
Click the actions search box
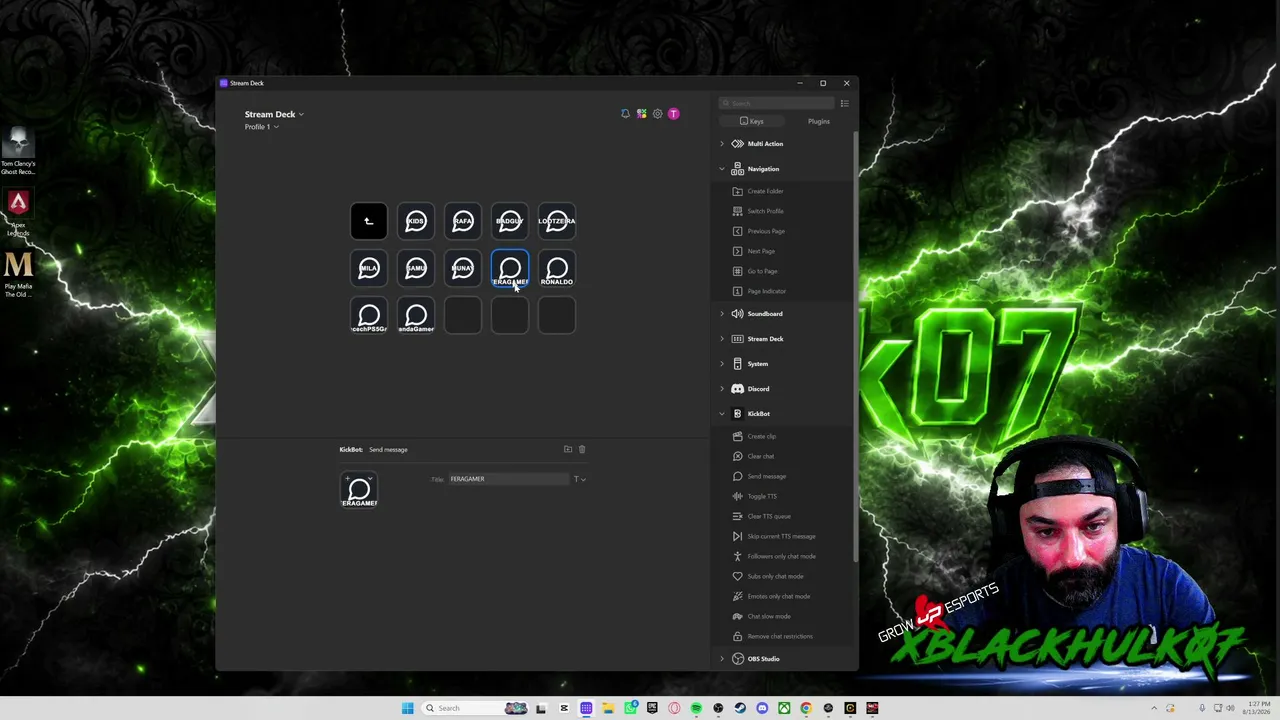point(777,103)
